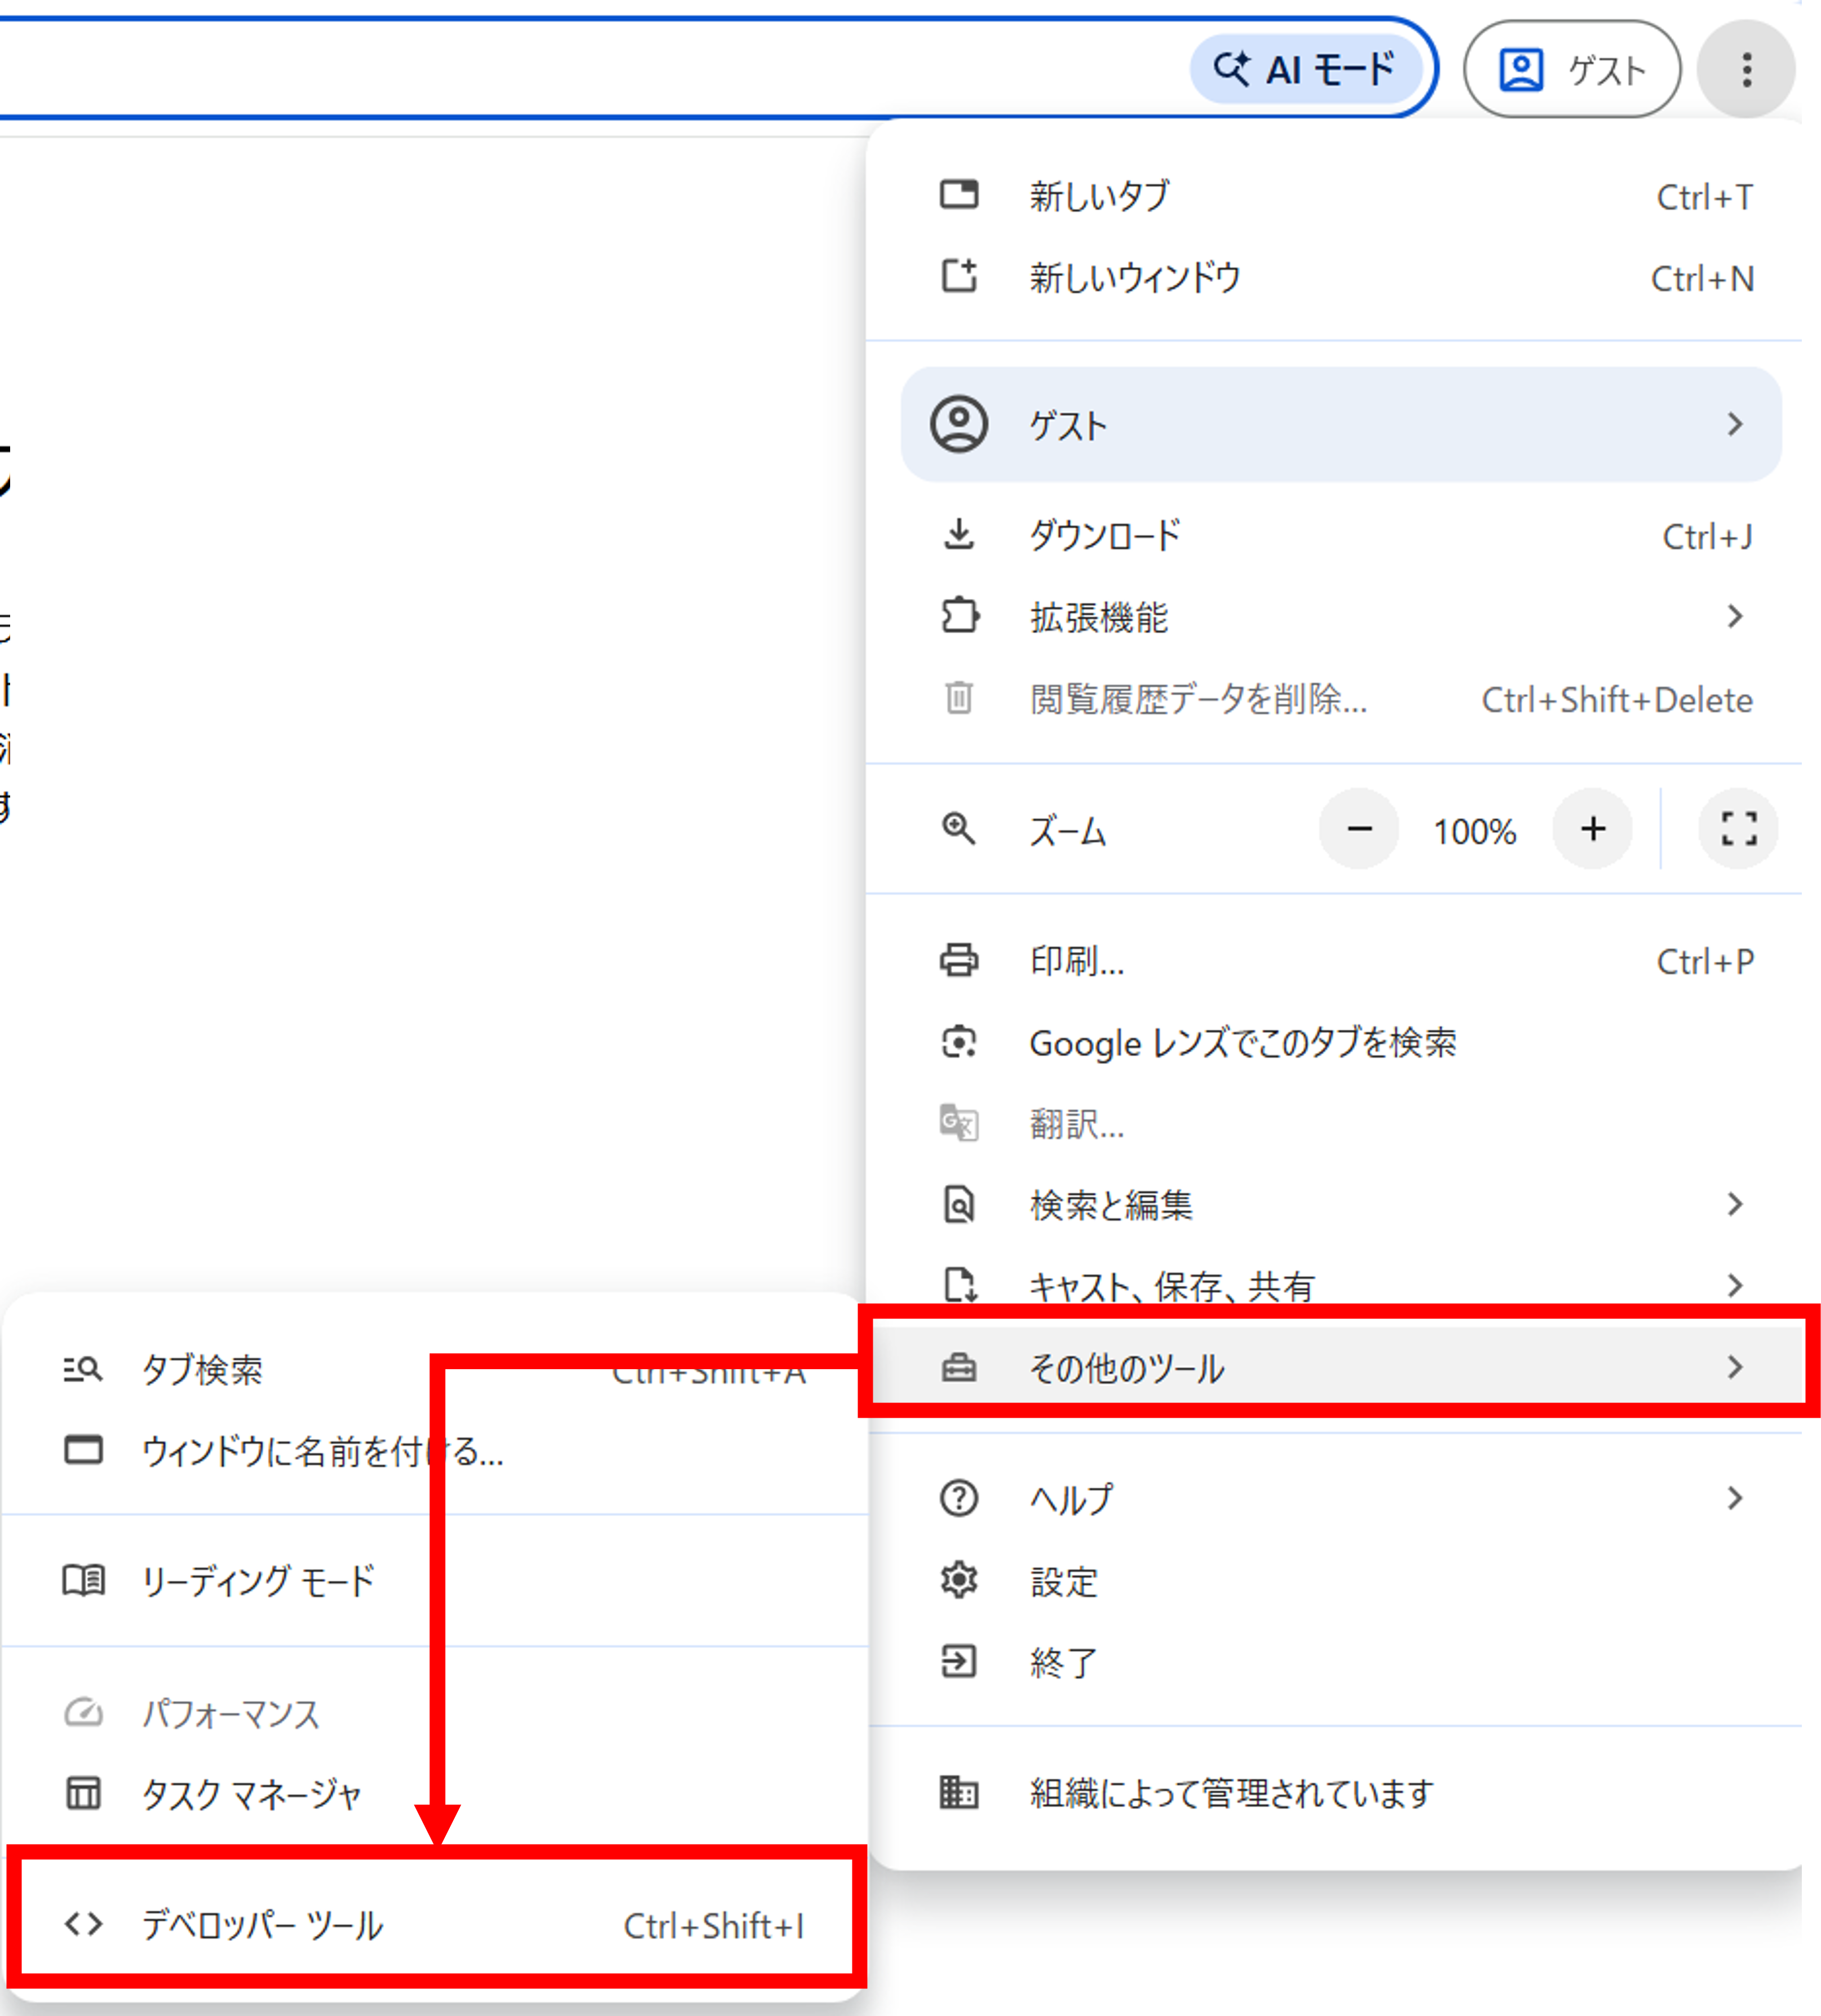Click the ヘルプ question mark icon
The height and width of the screenshot is (2016, 1821).
click(959, 1498)
